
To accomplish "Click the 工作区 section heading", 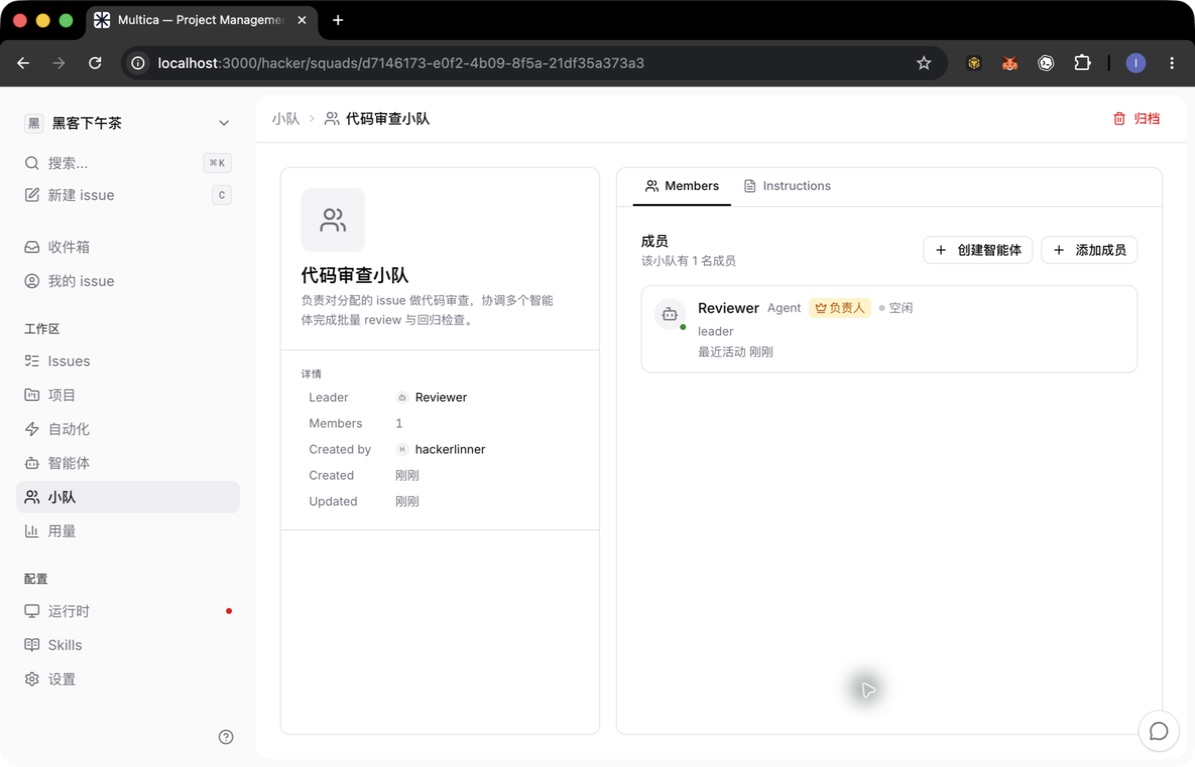I will click(x=42, y=329).
